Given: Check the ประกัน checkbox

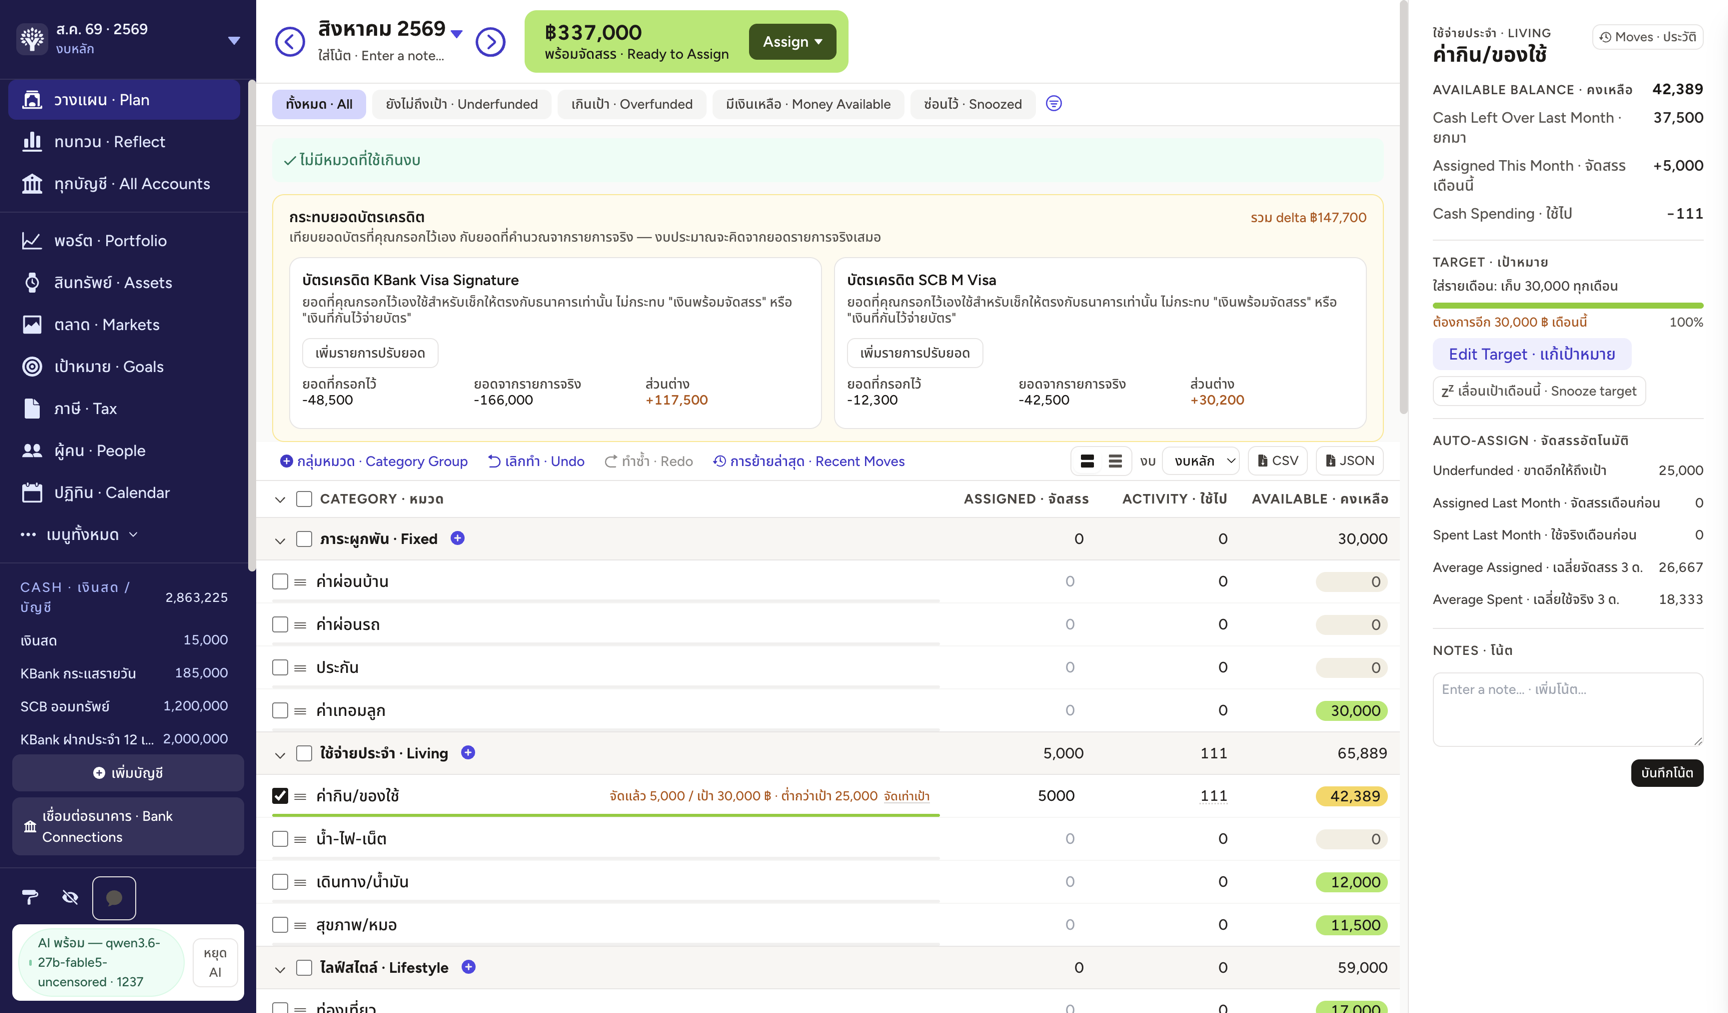Looking at the screenshot, I should (x=280, y=667).
